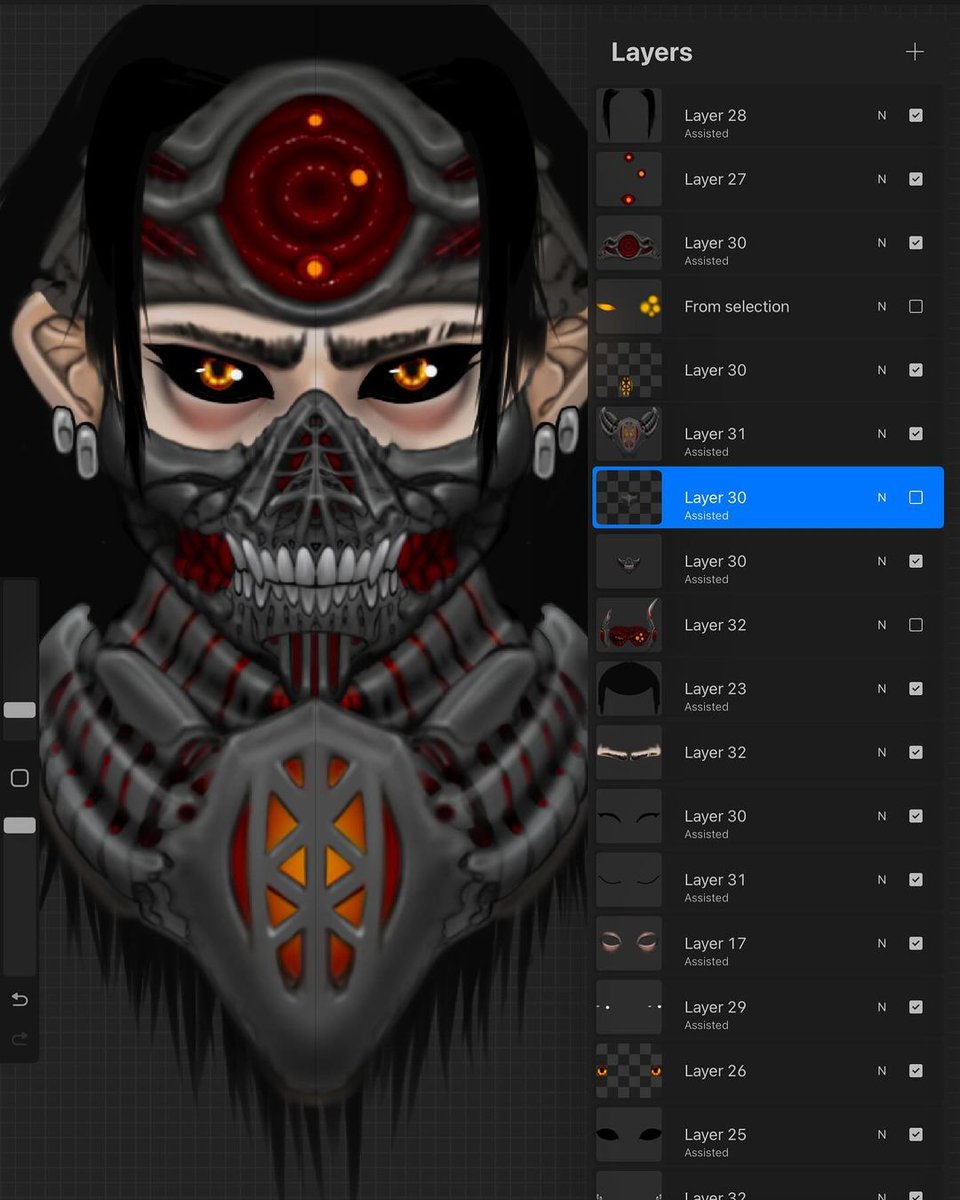The height and width of the screenshot is (1200, 960).
Task: Select the 'Layer 23' name text
Action: [x=715, y=688]
